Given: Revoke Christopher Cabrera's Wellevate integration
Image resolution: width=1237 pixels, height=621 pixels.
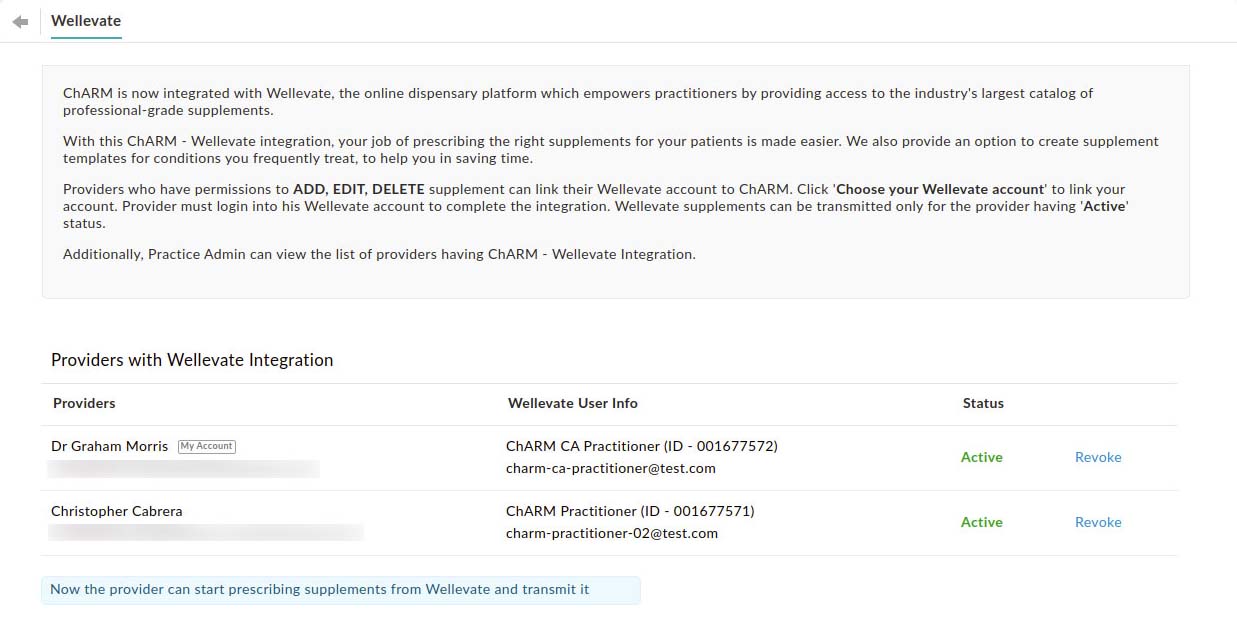Looking at the screenshot, I should [x=1098, y=522].
